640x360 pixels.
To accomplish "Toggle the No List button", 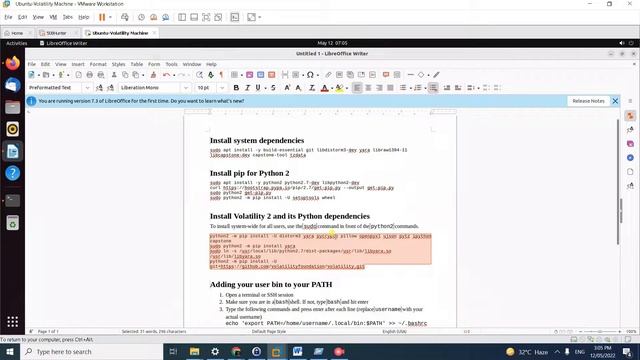I will click(x=433, y=88).
